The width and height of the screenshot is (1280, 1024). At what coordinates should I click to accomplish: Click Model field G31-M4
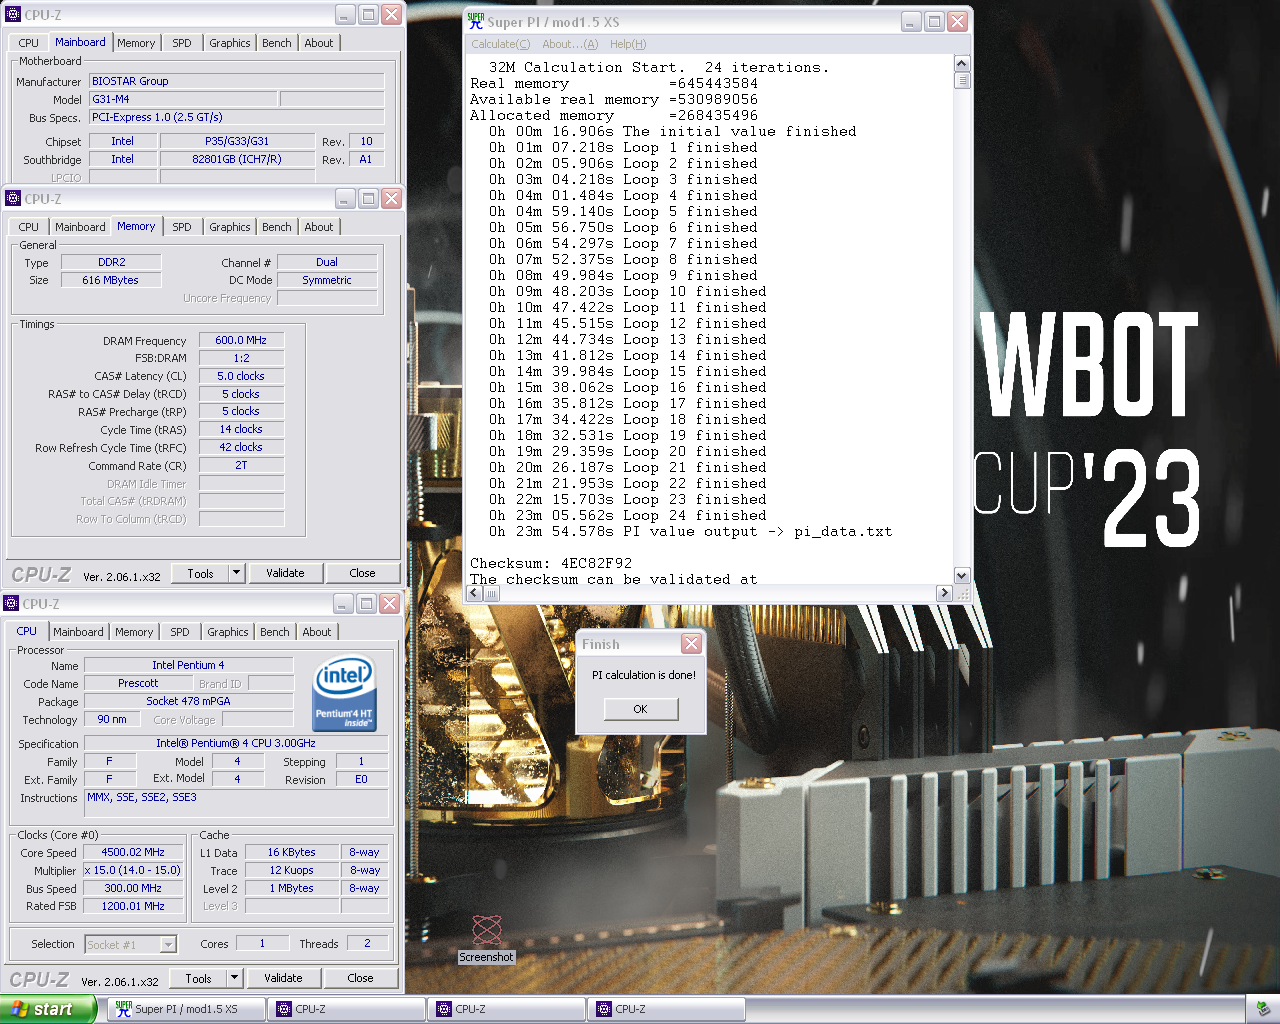pos(183,99)
